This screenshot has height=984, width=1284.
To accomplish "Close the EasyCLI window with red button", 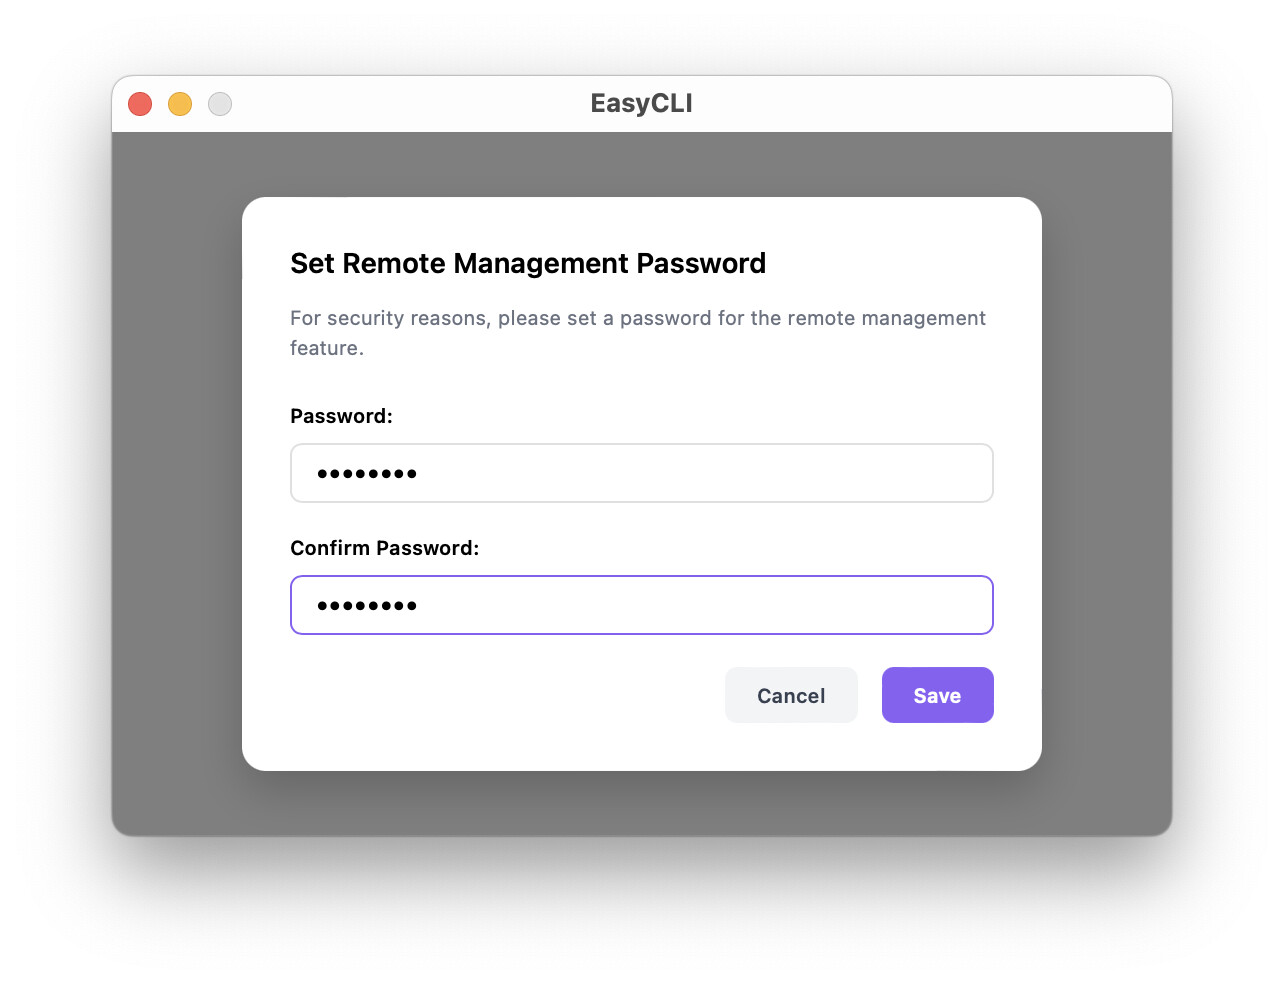I will pos(140,104).
